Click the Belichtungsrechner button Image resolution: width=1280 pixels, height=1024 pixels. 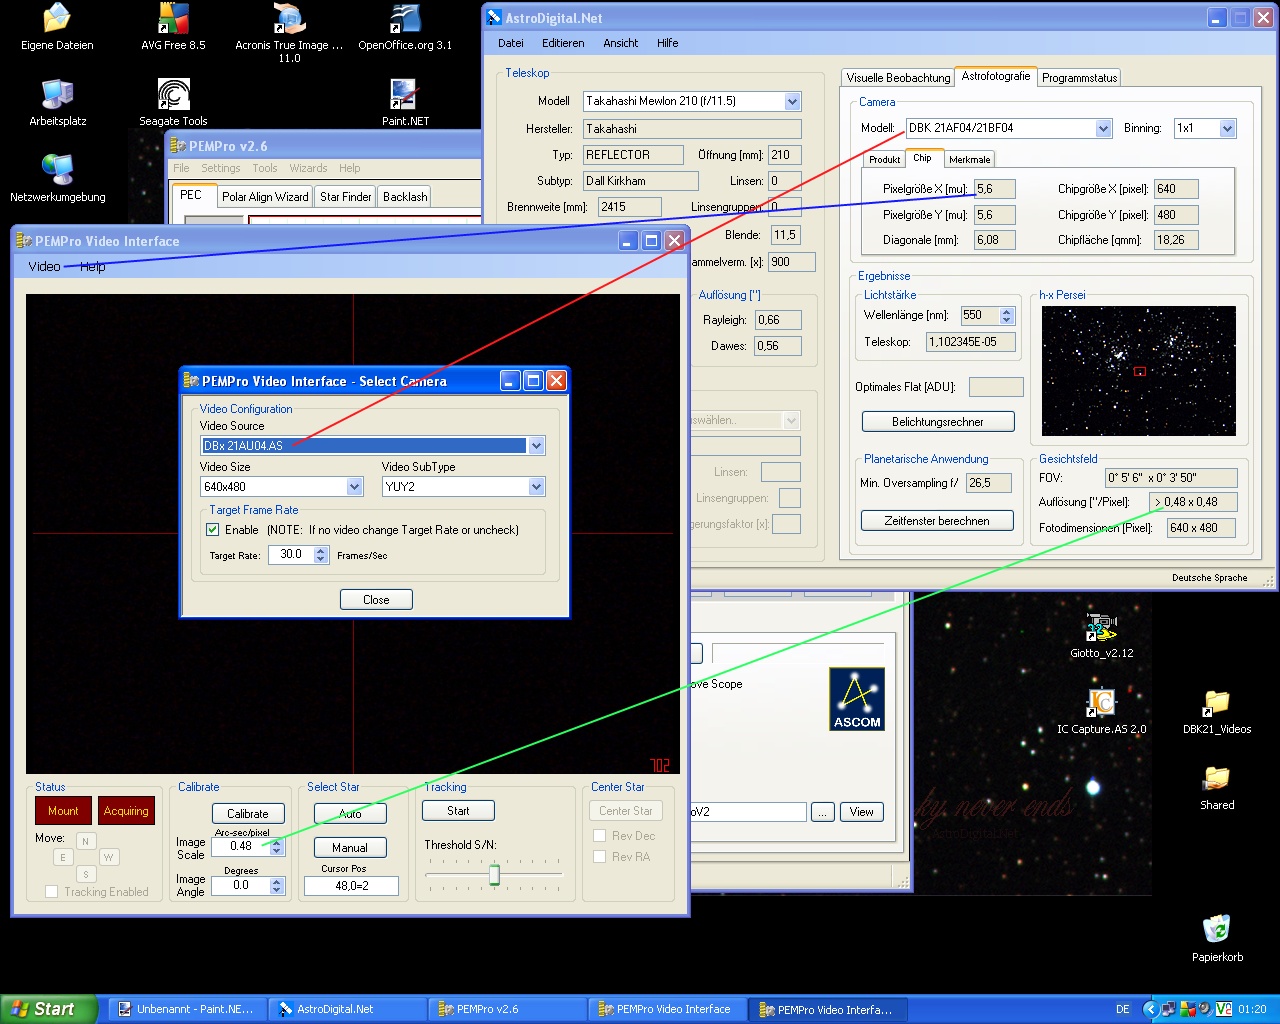click(x=938, y=422)
